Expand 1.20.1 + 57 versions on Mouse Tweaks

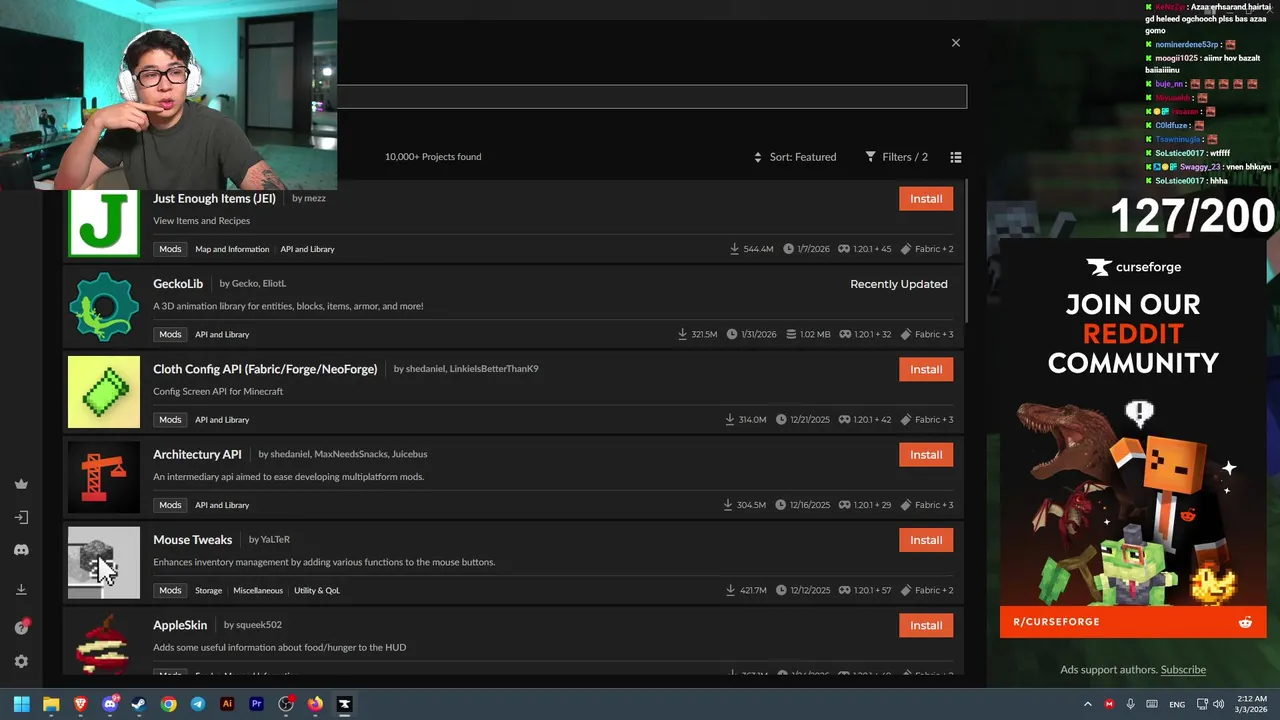[865, 590]
